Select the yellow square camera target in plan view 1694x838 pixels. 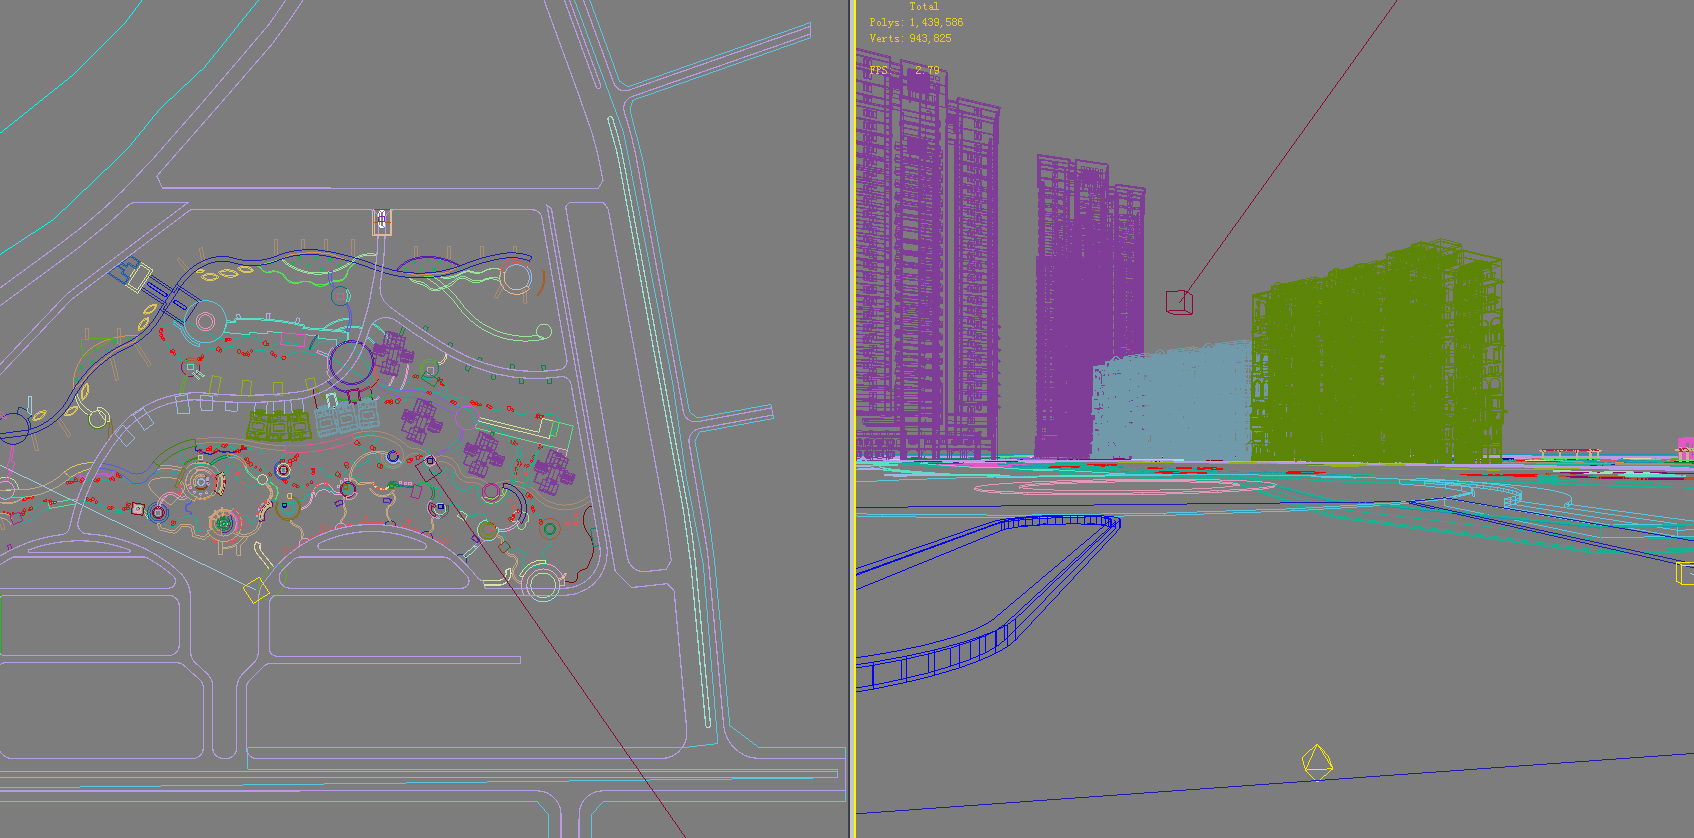tap(256, 590)
